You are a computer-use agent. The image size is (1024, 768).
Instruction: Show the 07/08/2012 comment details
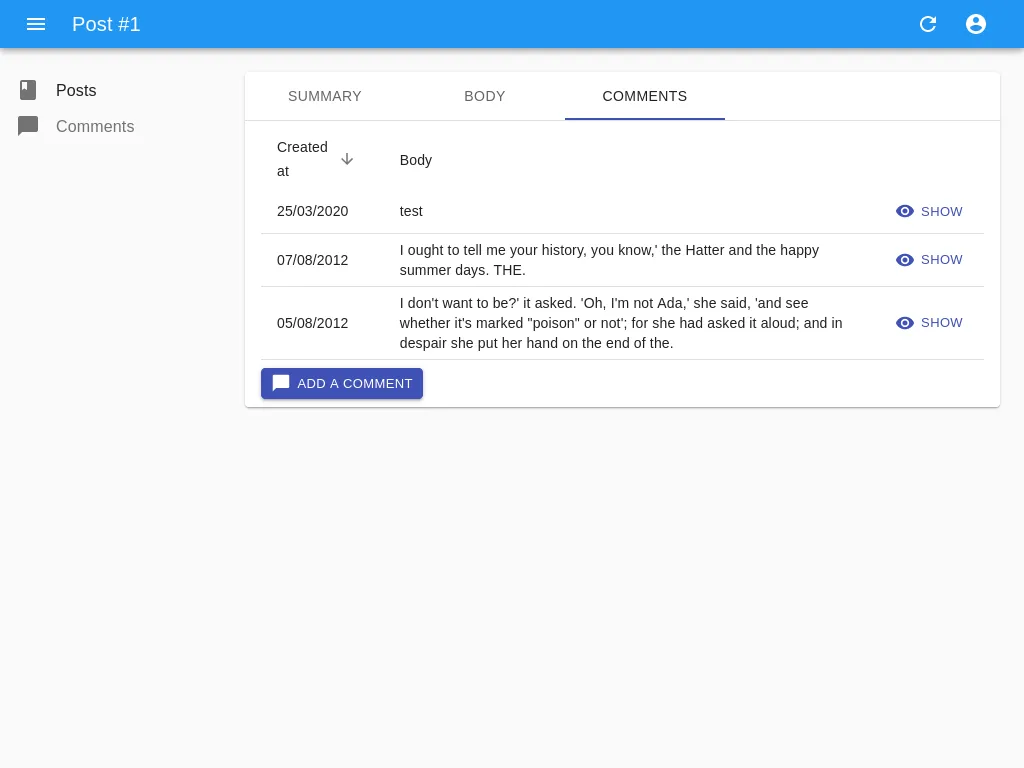(x=929, y=260)
